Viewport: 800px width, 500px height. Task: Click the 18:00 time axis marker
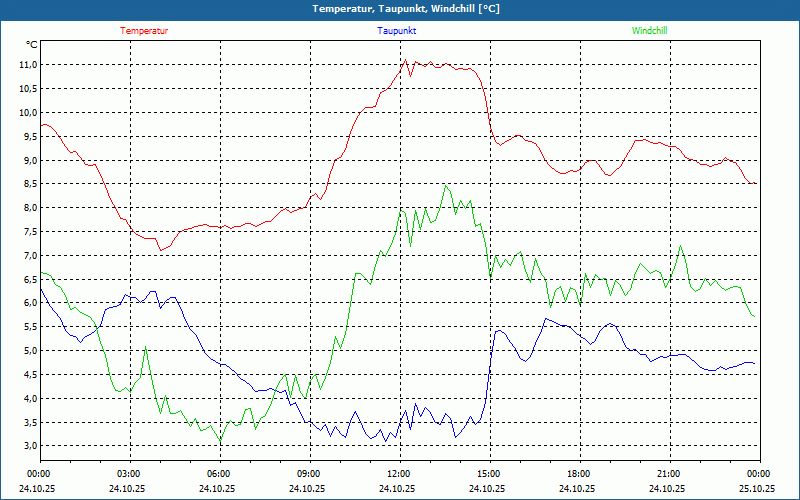(x=578, y=474)
